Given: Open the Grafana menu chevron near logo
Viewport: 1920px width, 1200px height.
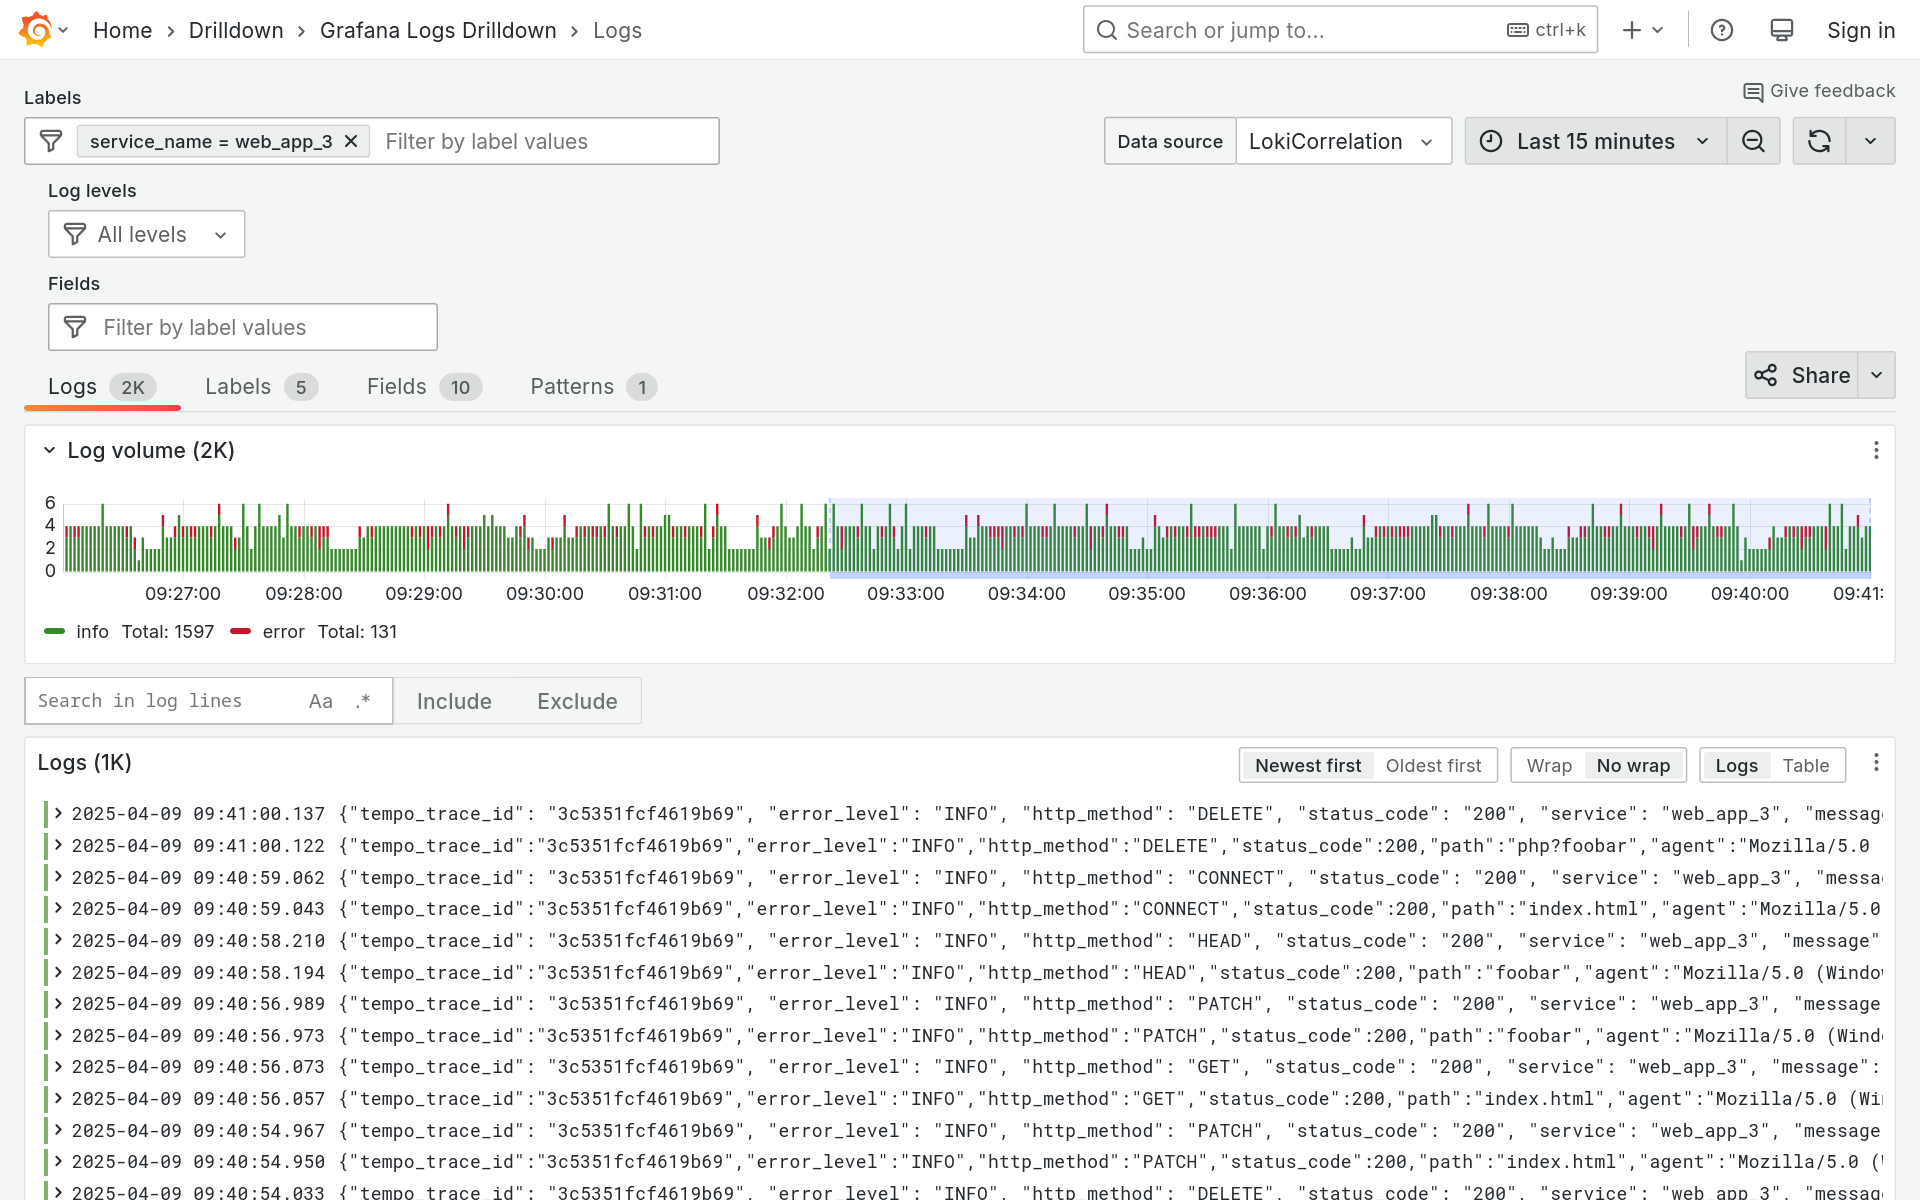Looking at the screenshot, I should (x=63, y=30).
